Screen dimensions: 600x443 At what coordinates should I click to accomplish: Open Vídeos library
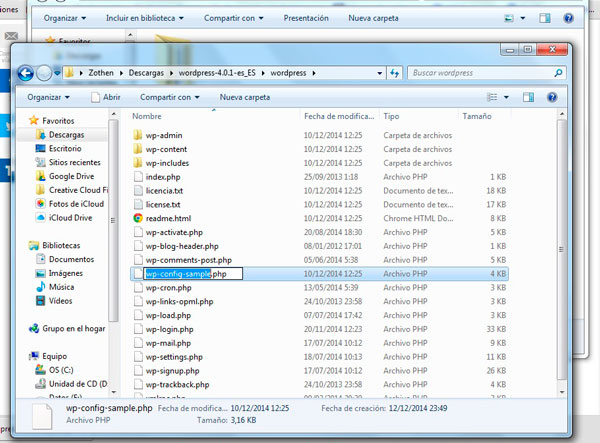tap(54, 301)
